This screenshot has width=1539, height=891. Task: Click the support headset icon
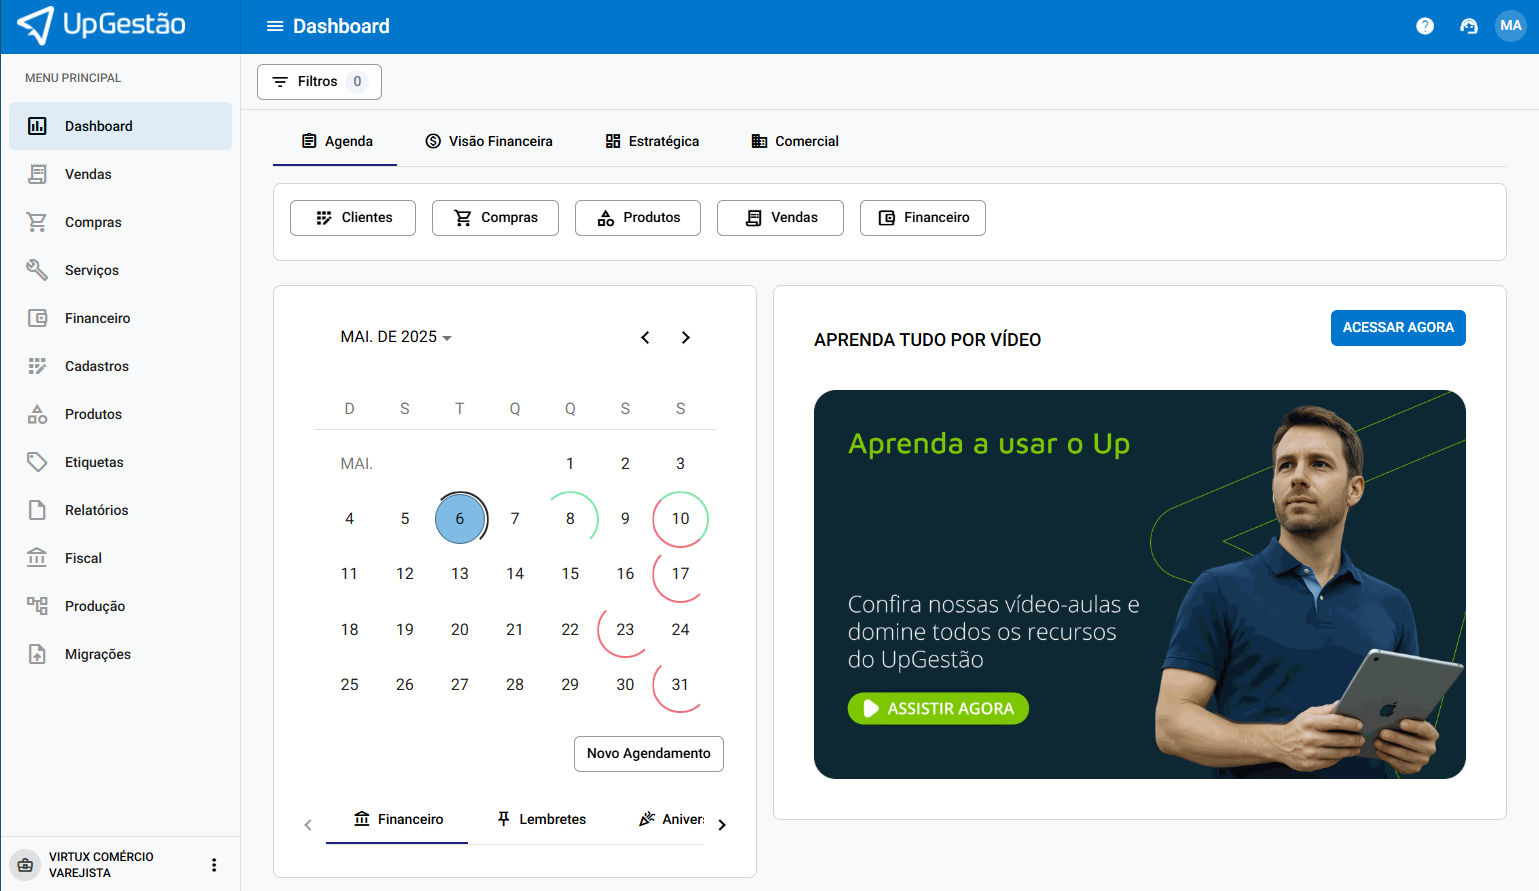[1468, 26]
